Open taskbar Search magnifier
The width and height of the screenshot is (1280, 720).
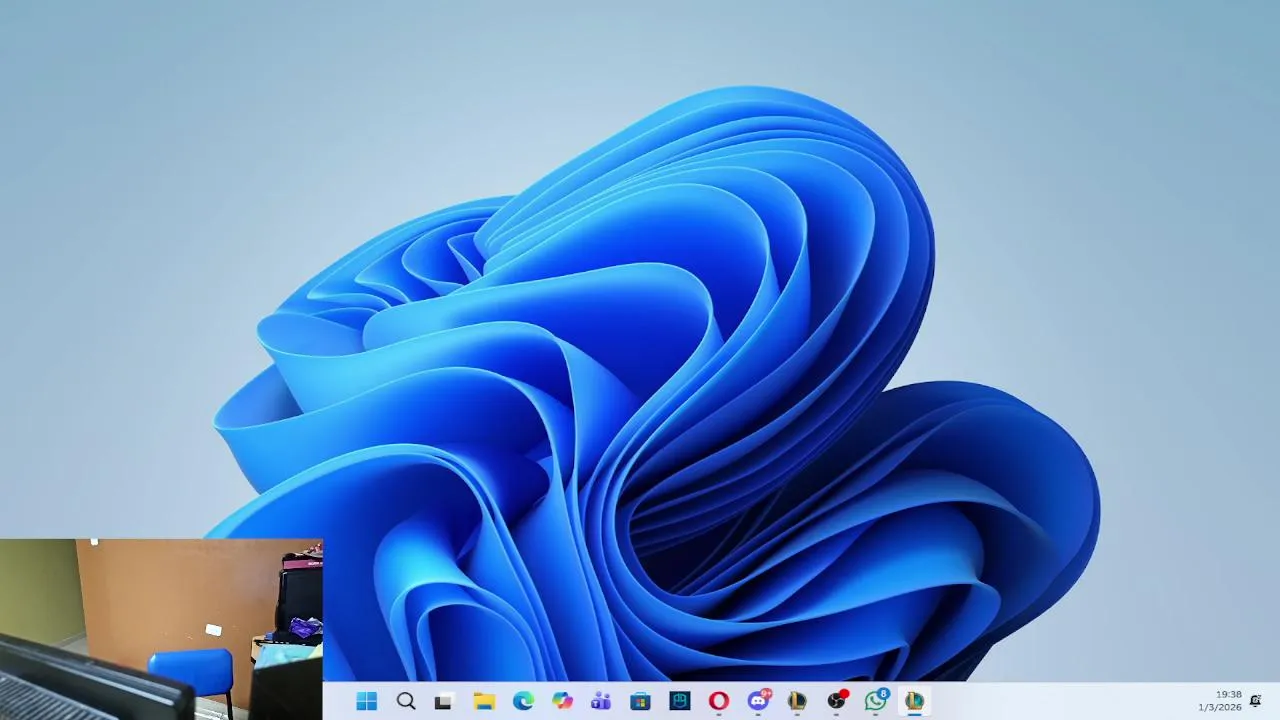[x=406, y=701]
